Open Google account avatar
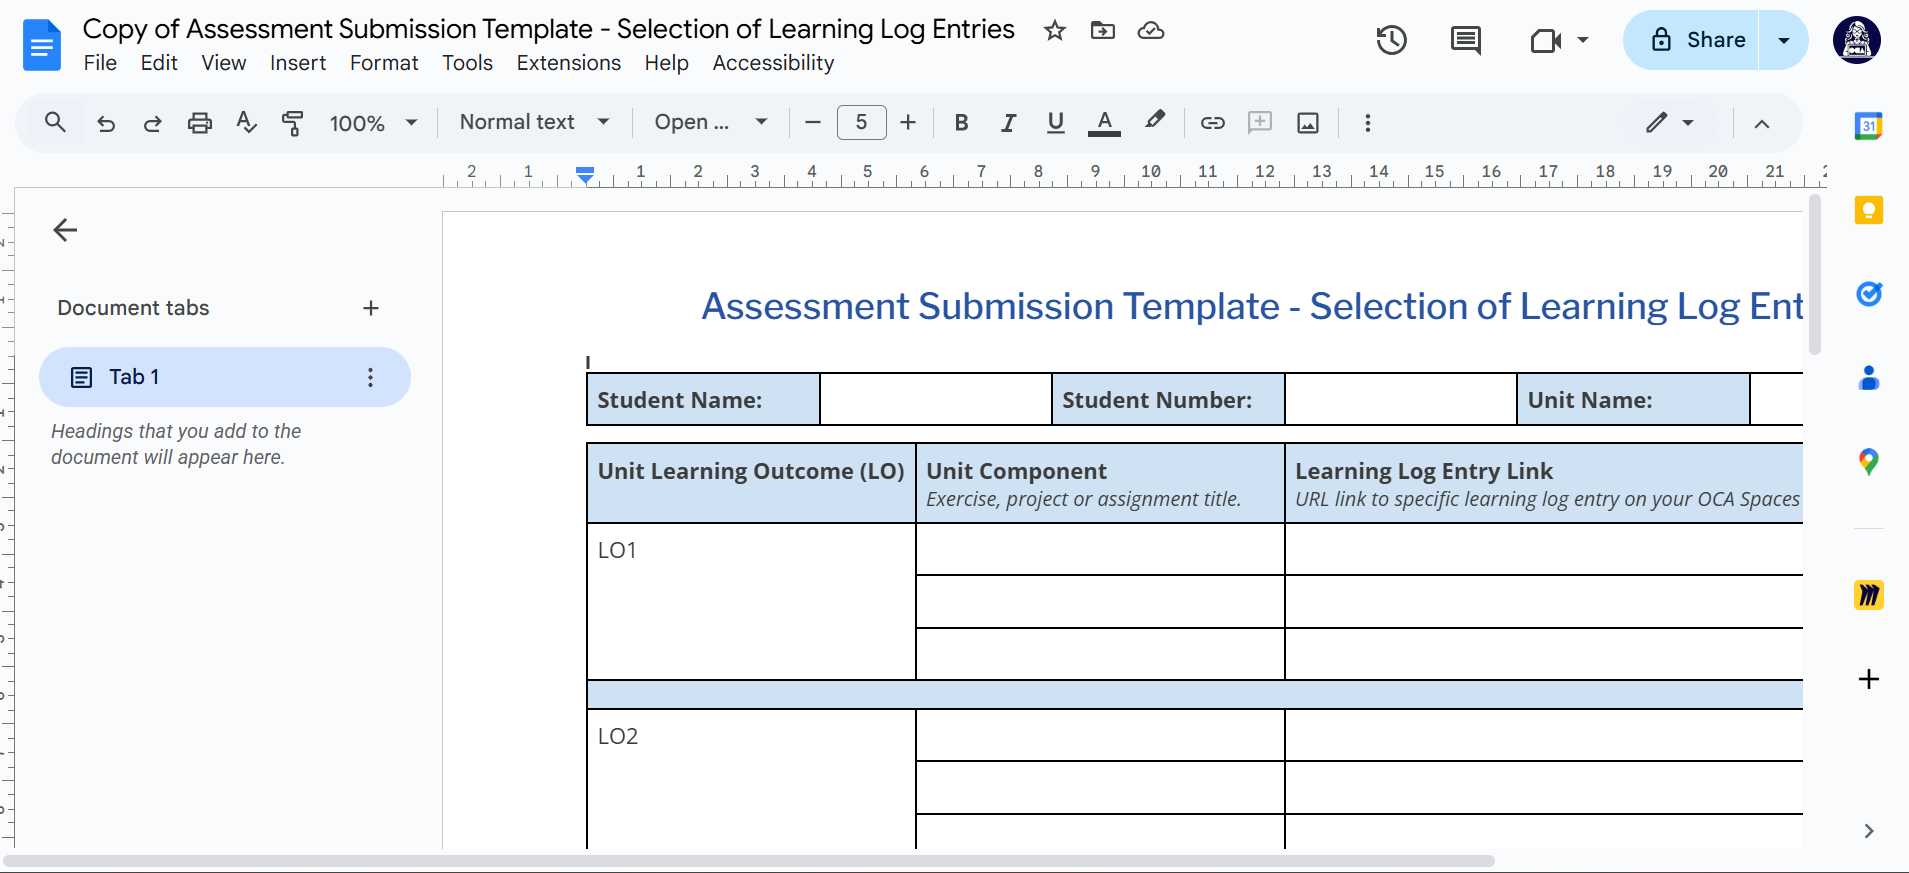 click(1856, 41)
